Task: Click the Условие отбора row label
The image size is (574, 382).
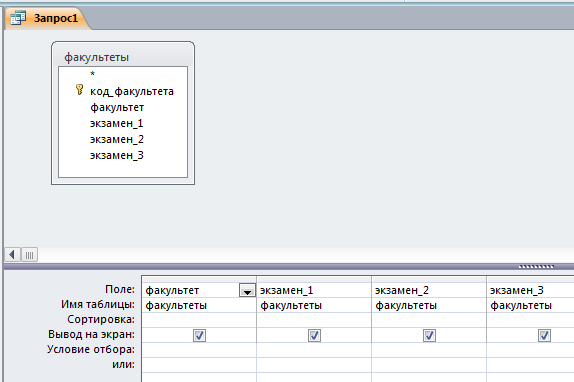Action: (90, 349)
